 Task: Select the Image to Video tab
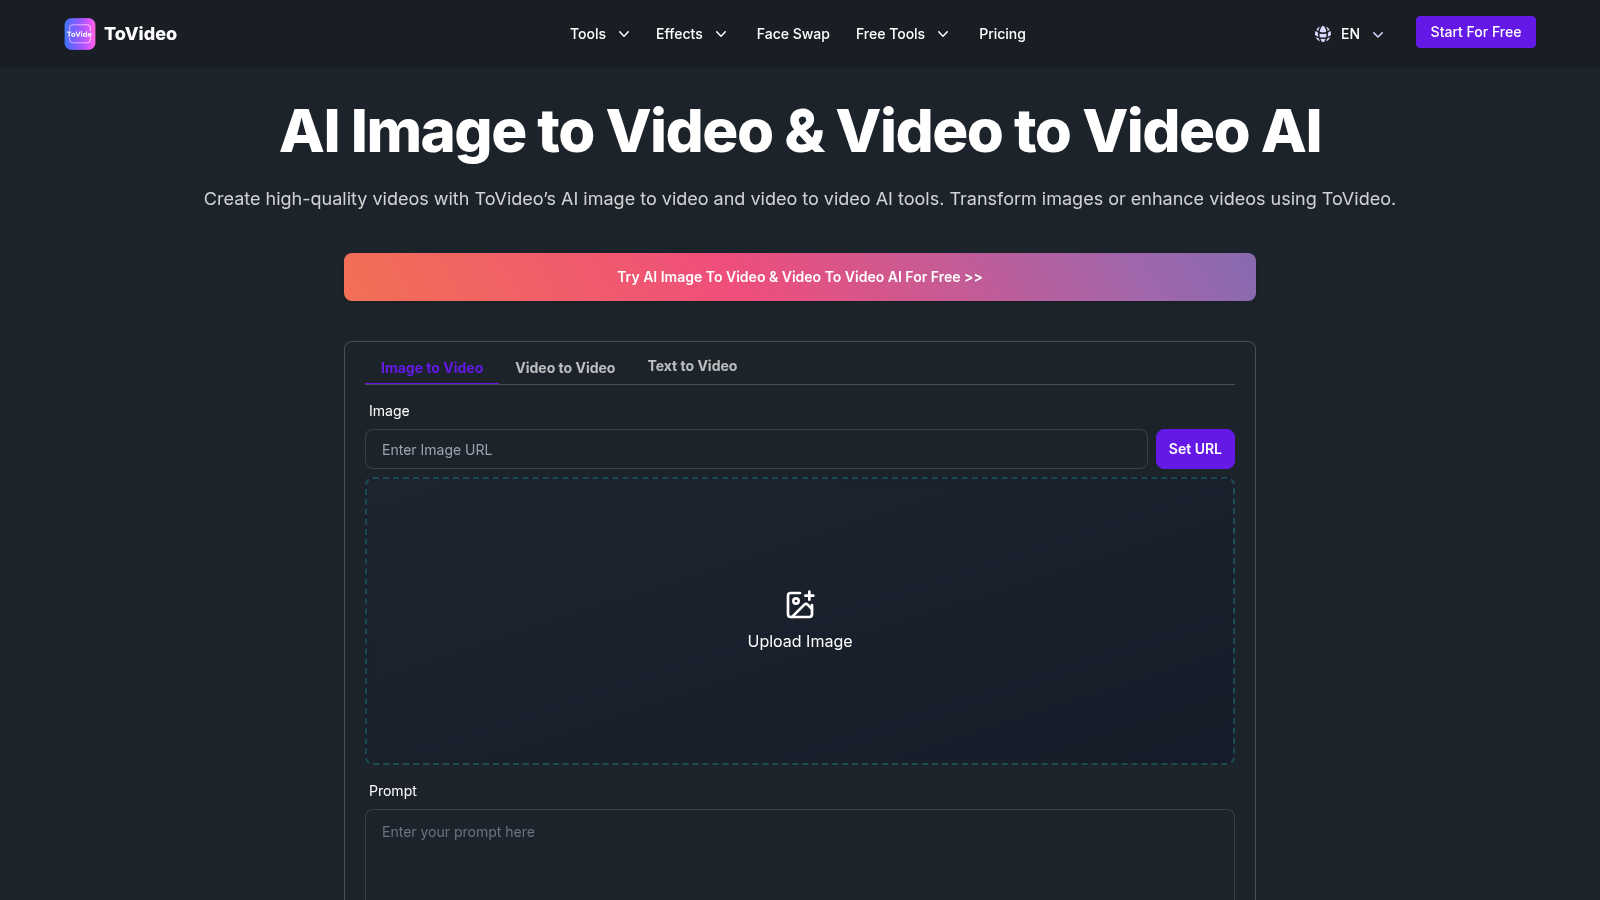coord(432,367)
